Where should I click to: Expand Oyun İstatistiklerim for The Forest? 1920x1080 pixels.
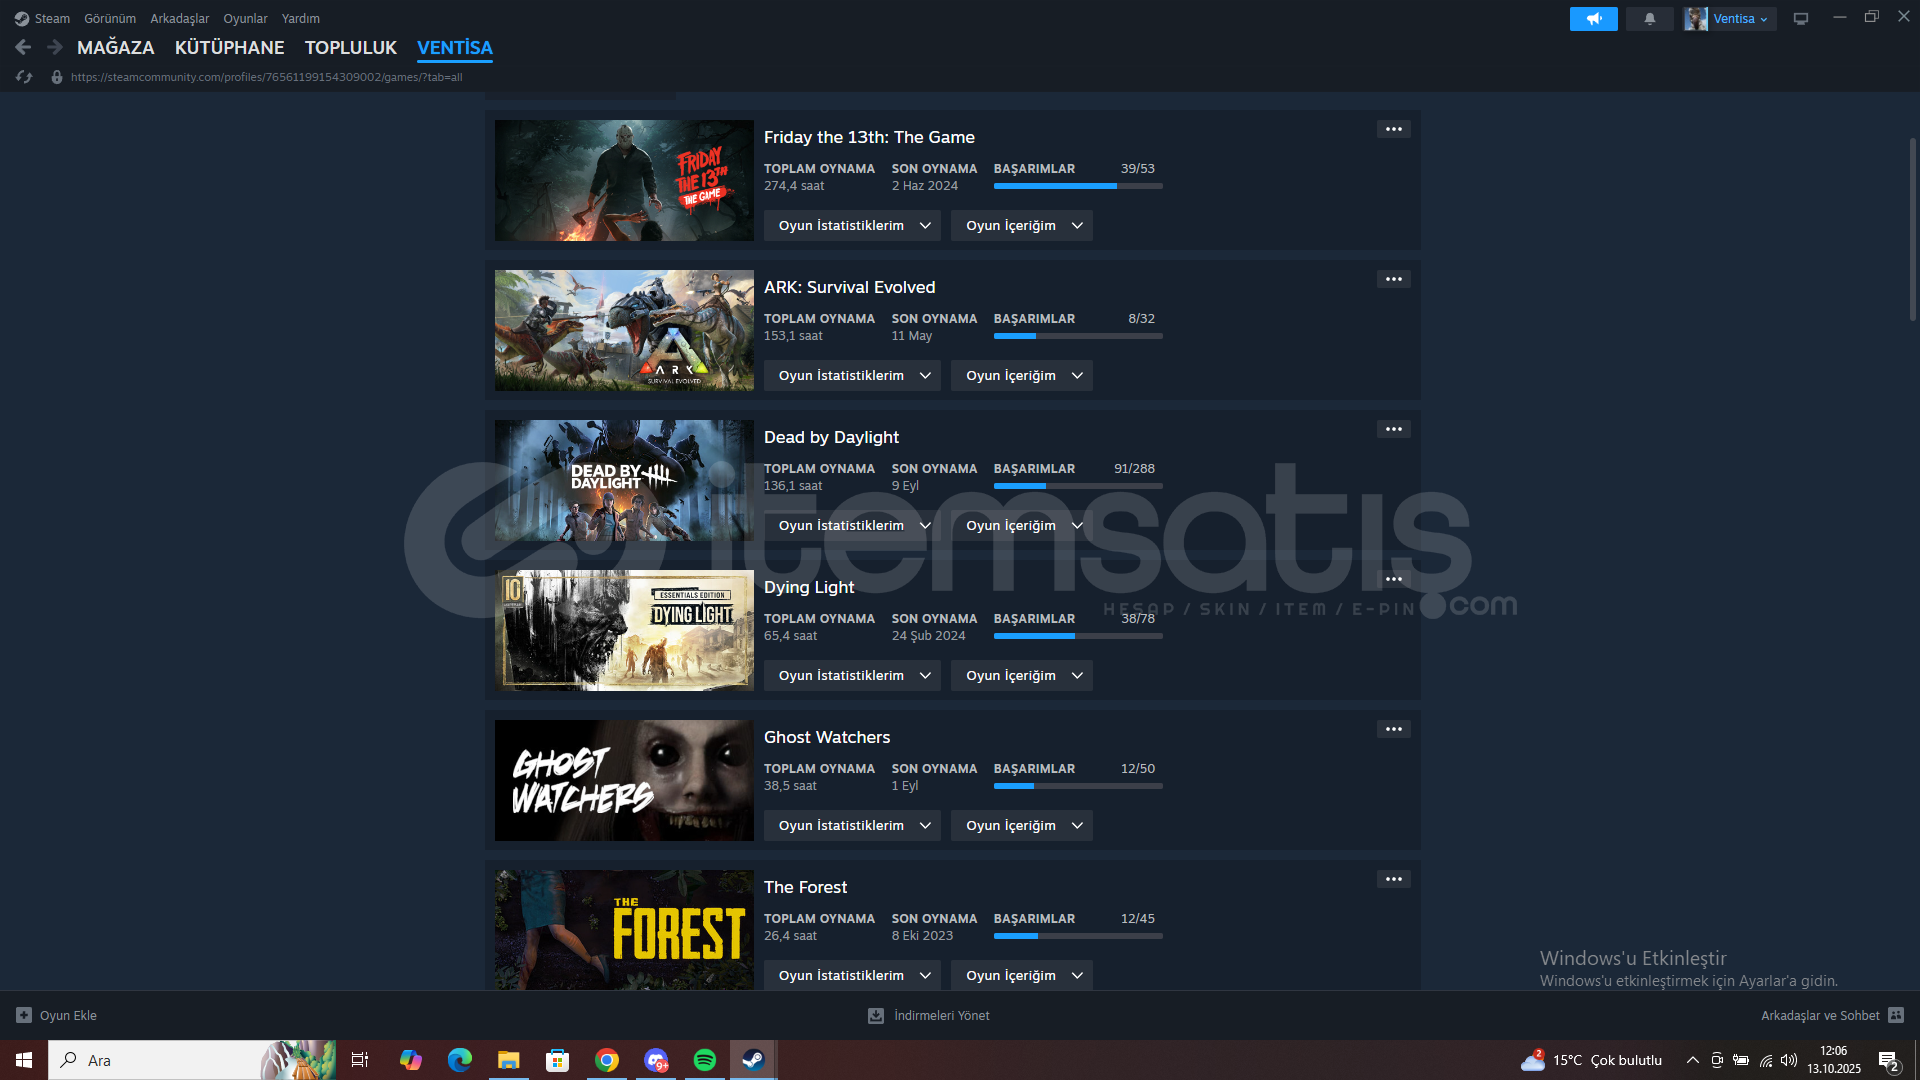(x=852, y=976)
